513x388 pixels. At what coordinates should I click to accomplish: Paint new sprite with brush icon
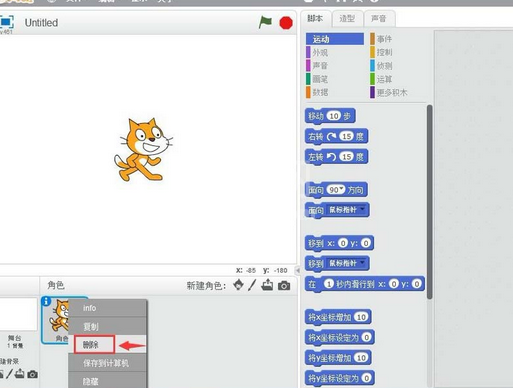click(252, 285)
